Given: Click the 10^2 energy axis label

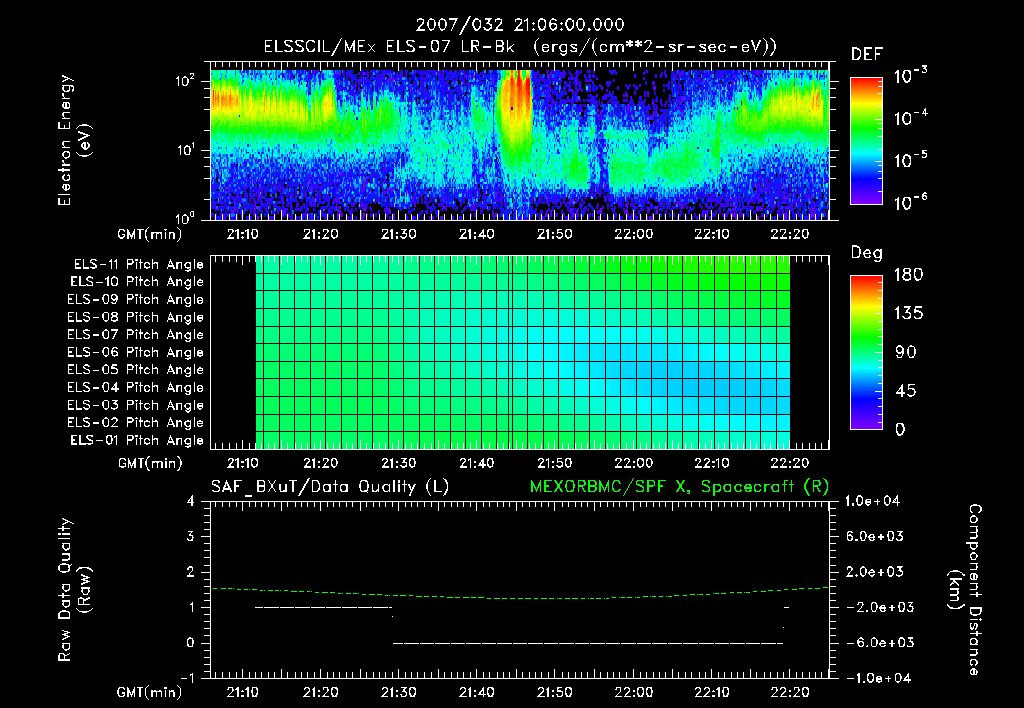Looking at the screenshot, I should (x=185, y=82).
